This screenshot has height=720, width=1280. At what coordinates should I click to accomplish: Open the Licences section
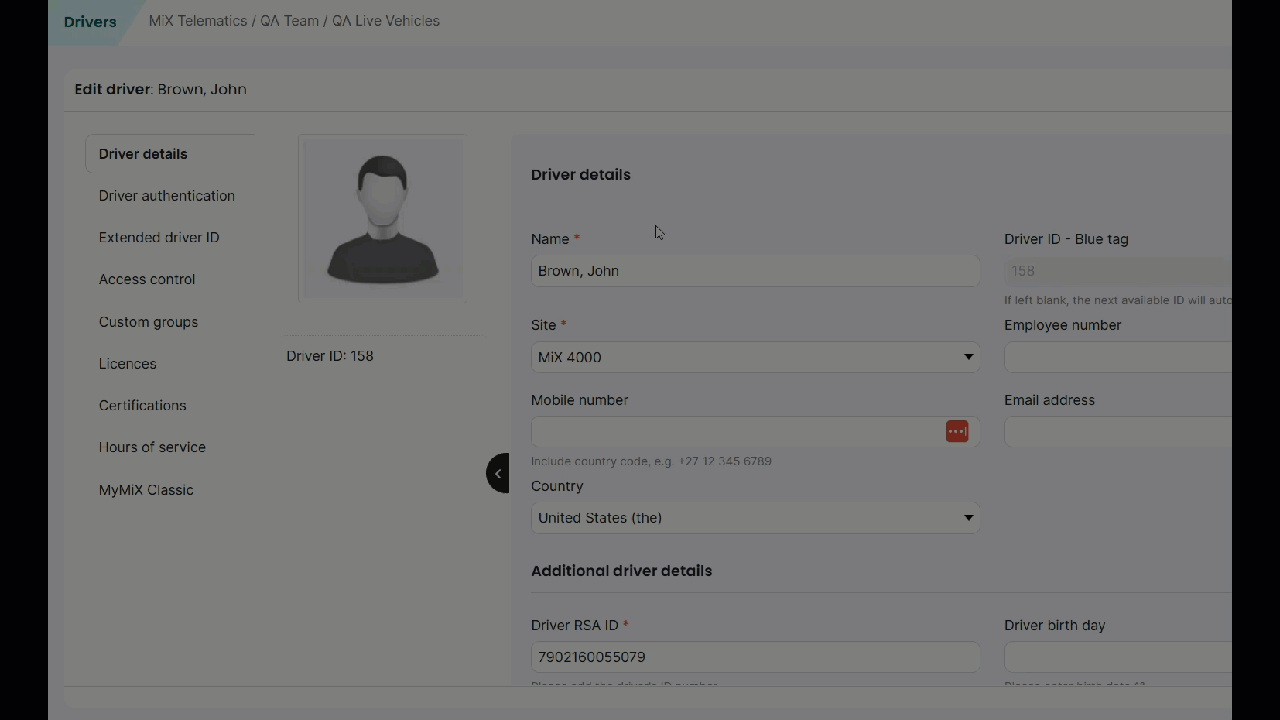(128, 364)
